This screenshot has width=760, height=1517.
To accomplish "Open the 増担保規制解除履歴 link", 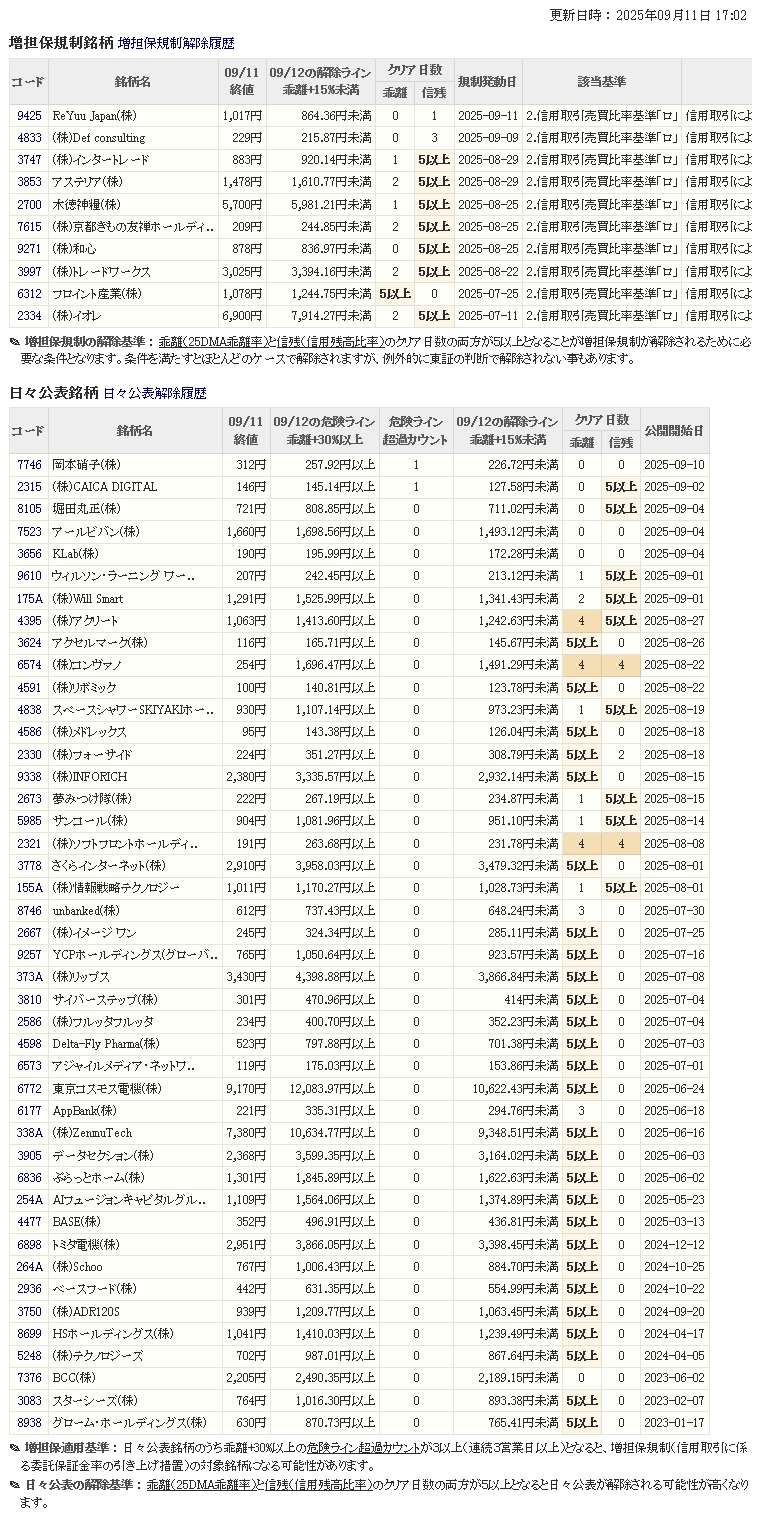I will pos(176,43).
